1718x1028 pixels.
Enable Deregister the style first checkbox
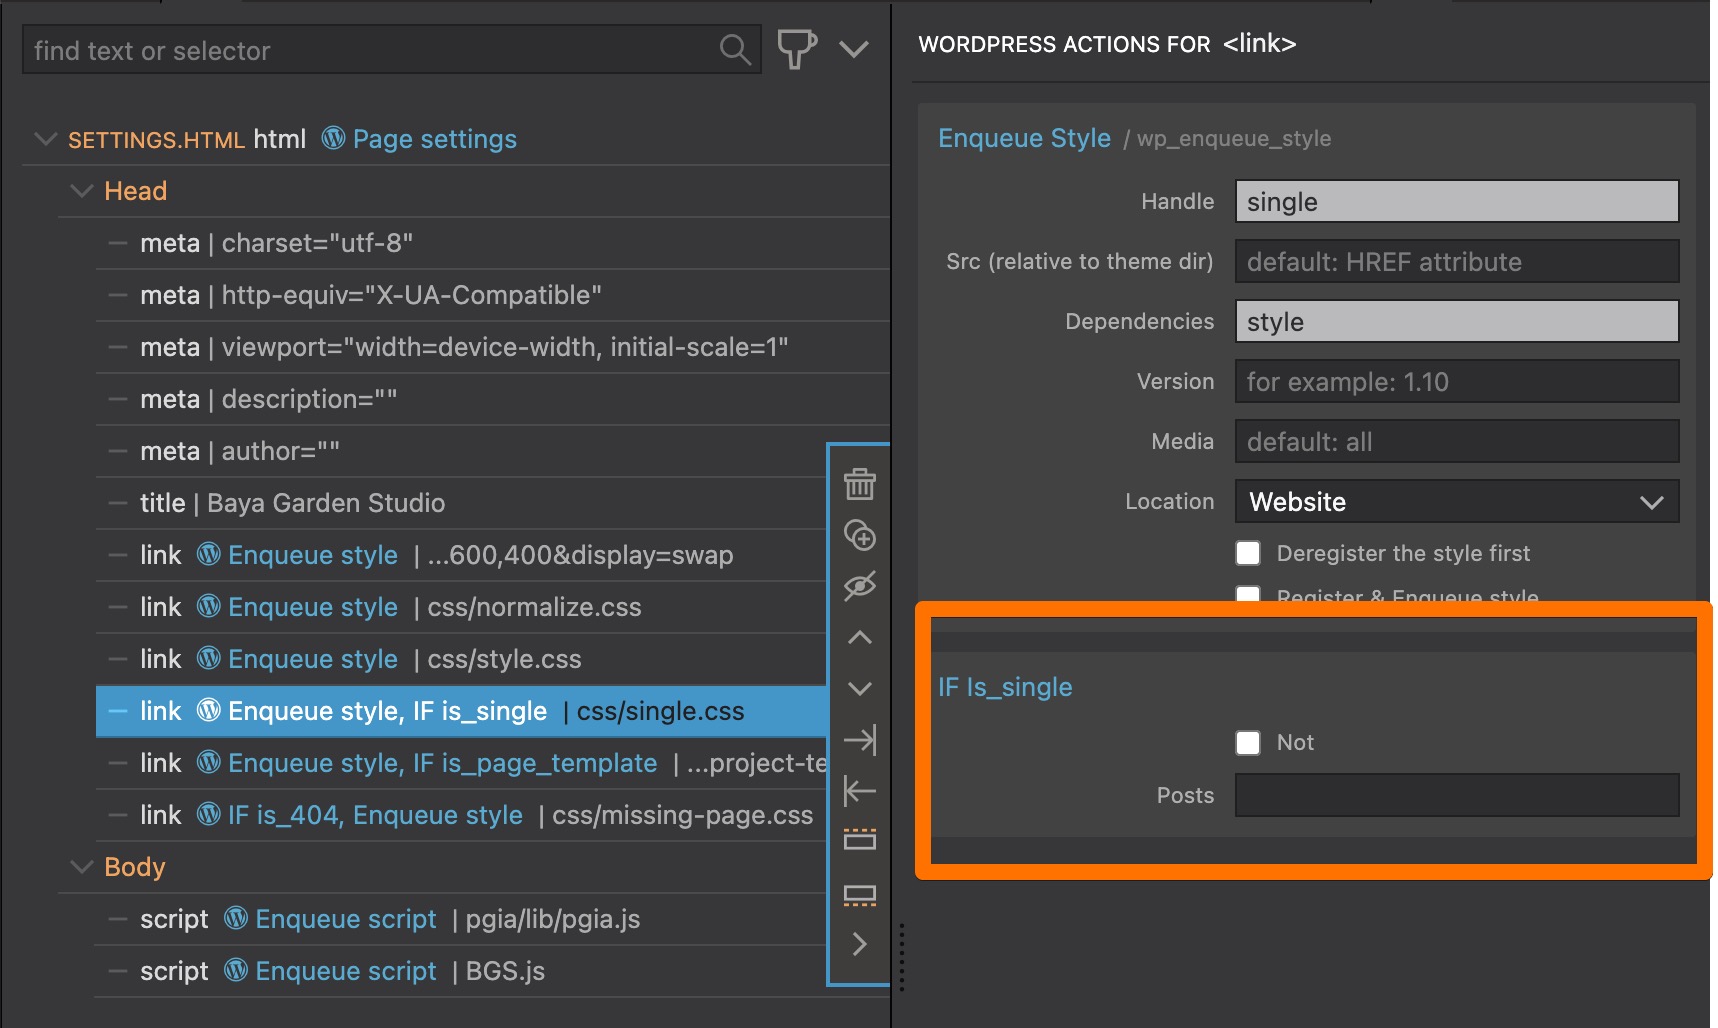[1248, 553]
